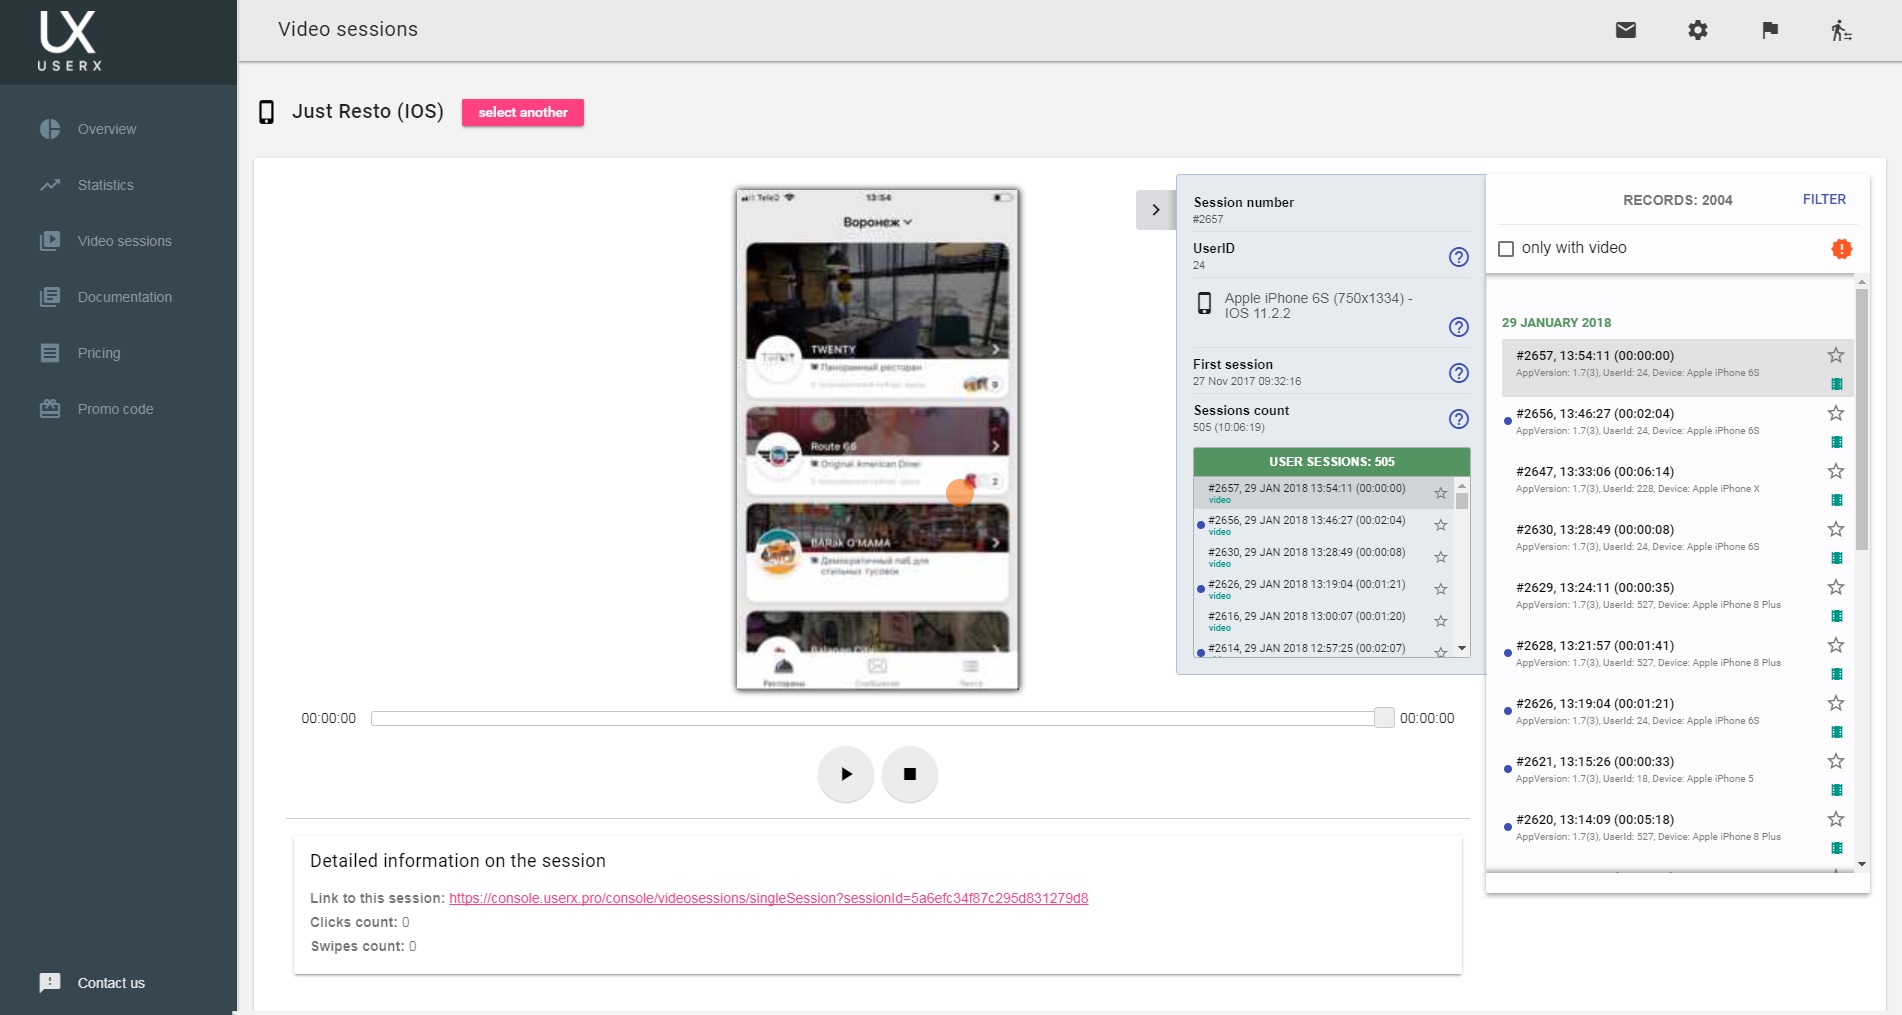Click help icon next to First session

point(1459,373)
